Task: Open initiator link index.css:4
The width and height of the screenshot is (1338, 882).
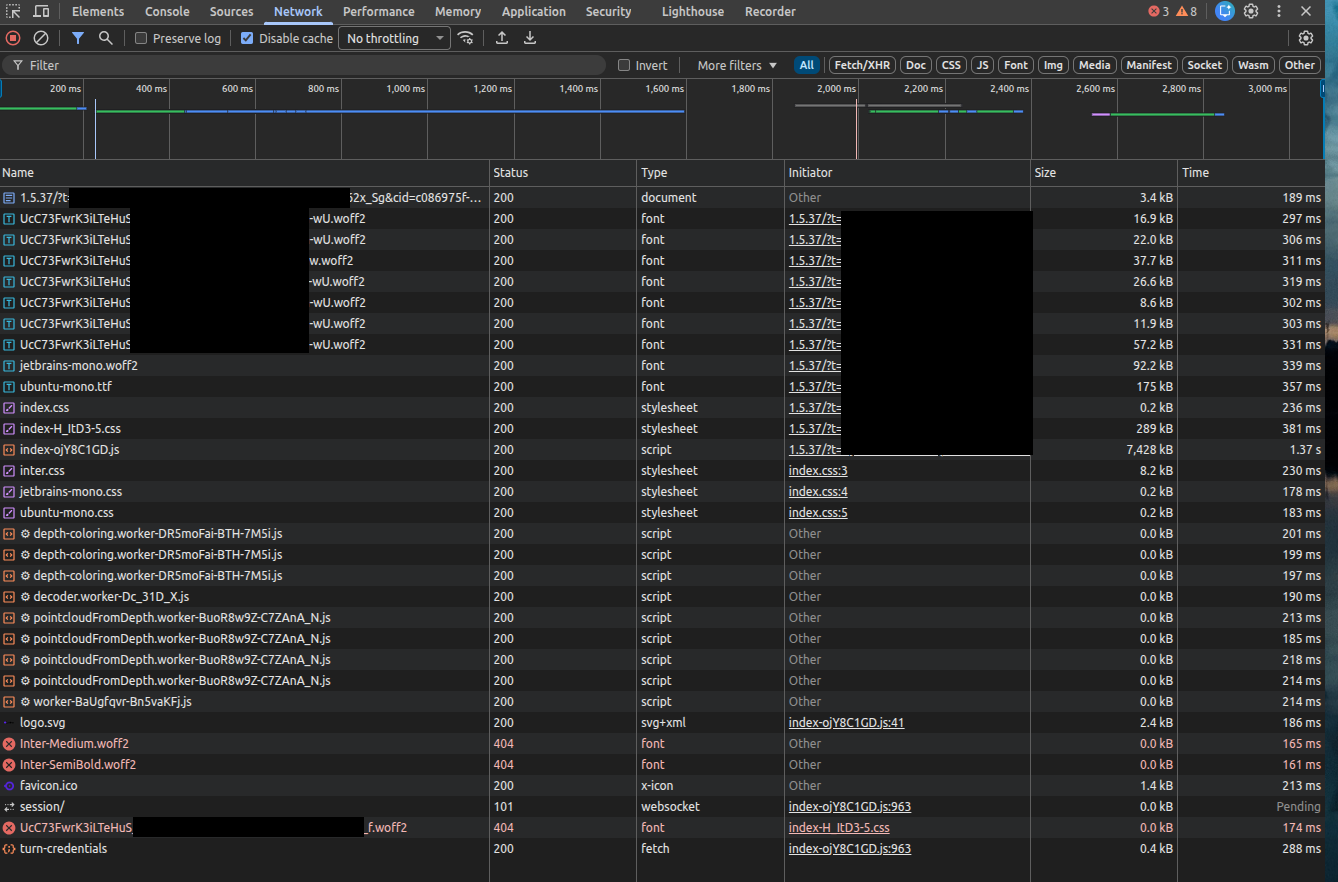Action: coord(818,492)
